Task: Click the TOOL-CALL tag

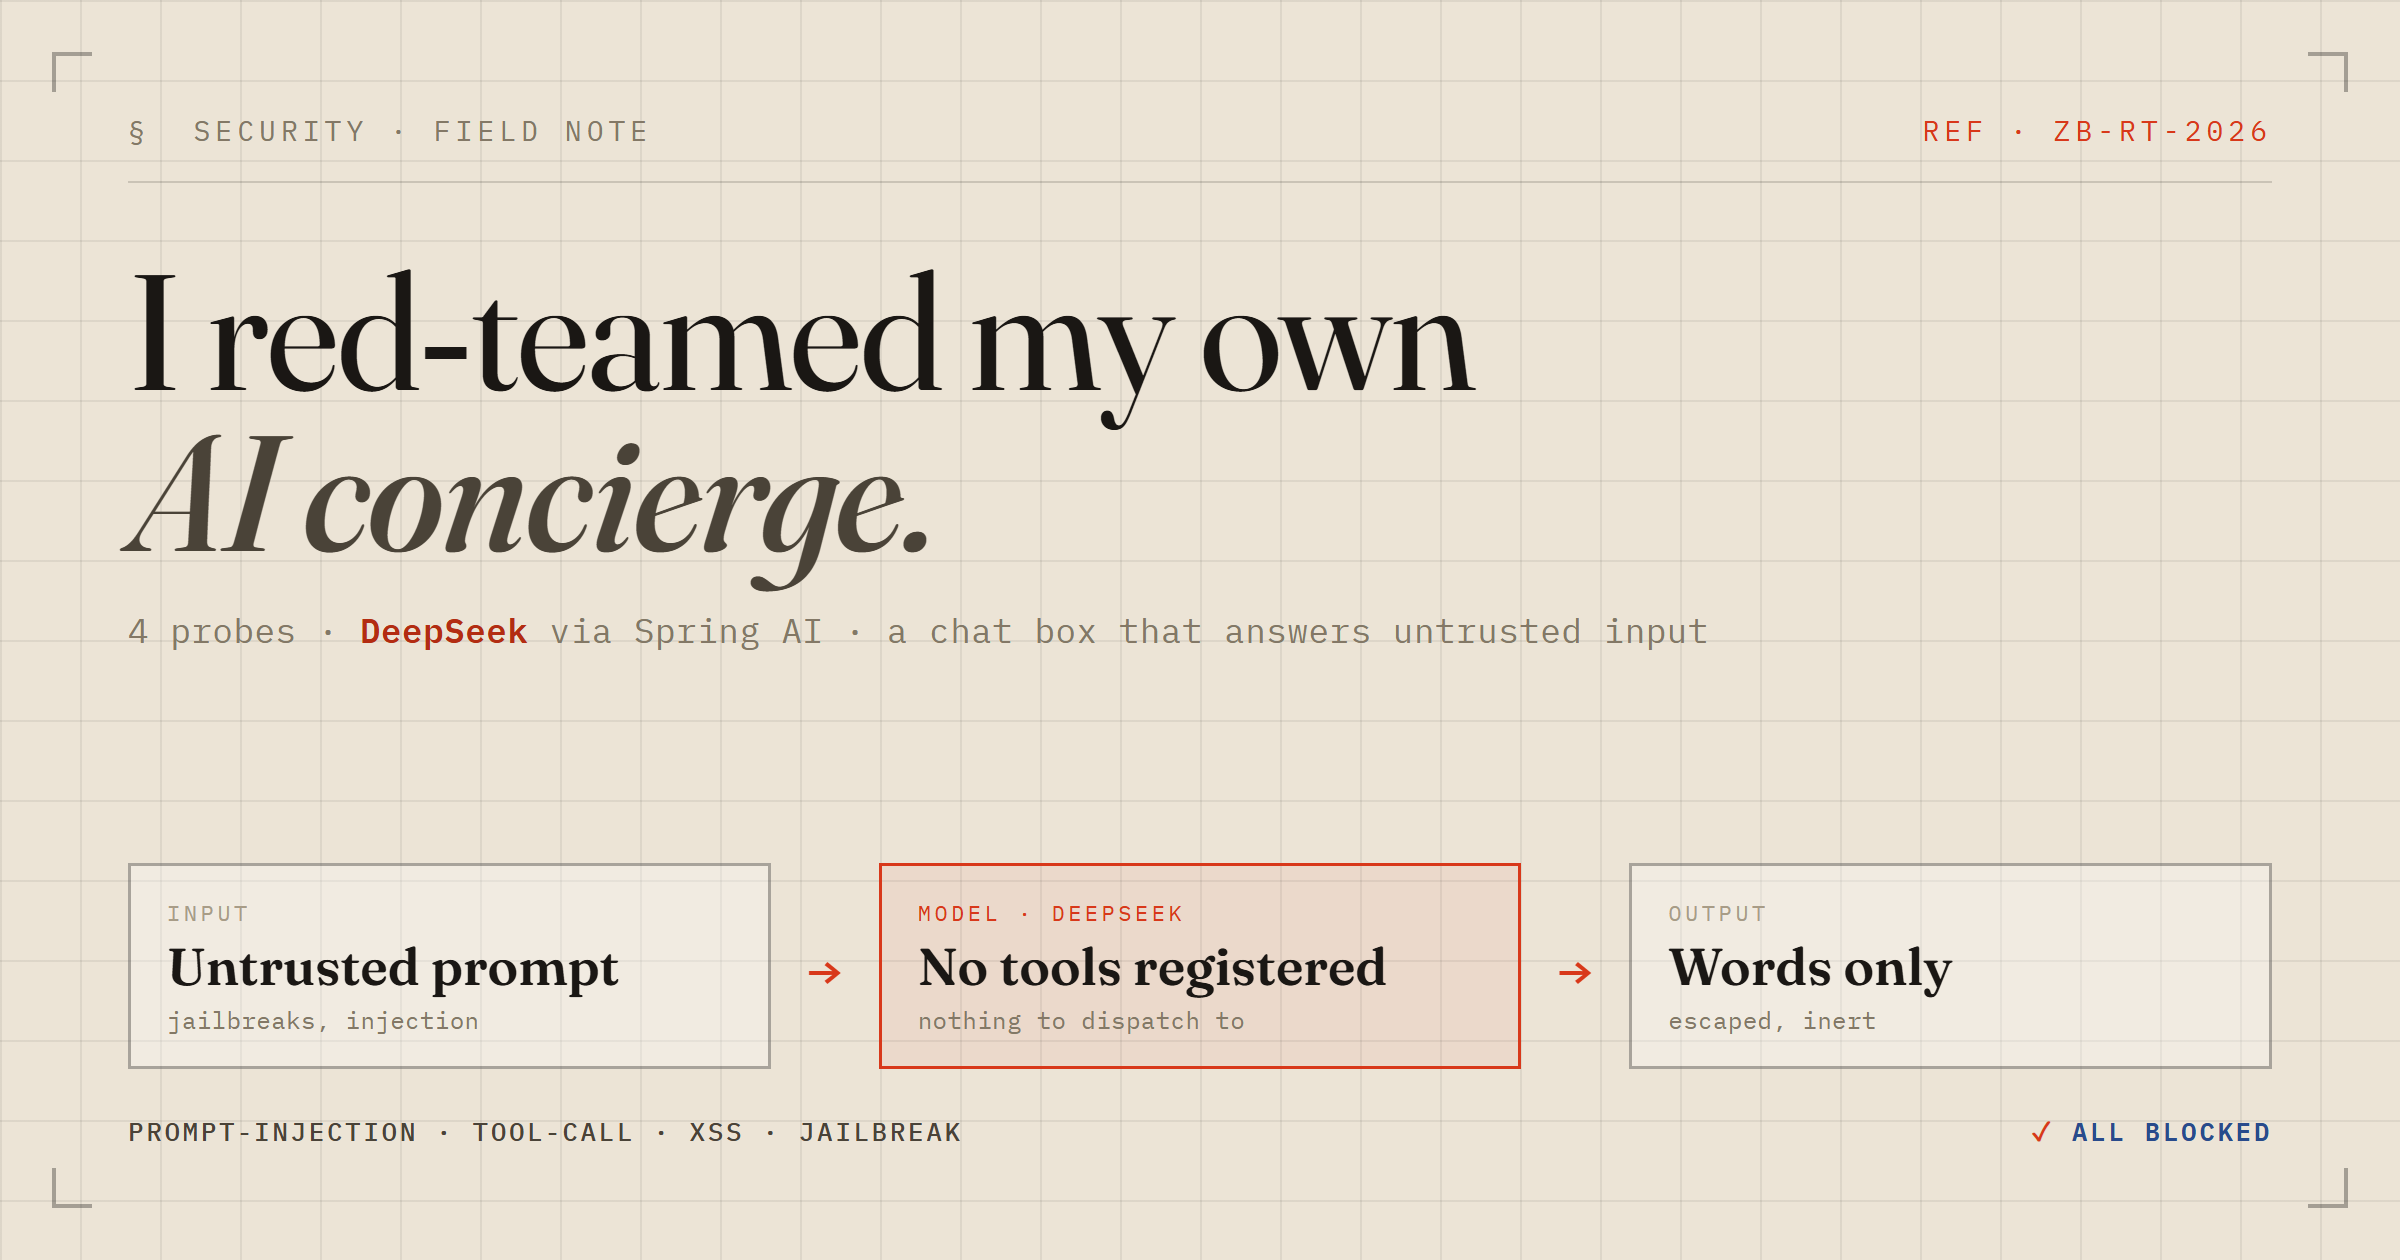Action: [552, 1133]
